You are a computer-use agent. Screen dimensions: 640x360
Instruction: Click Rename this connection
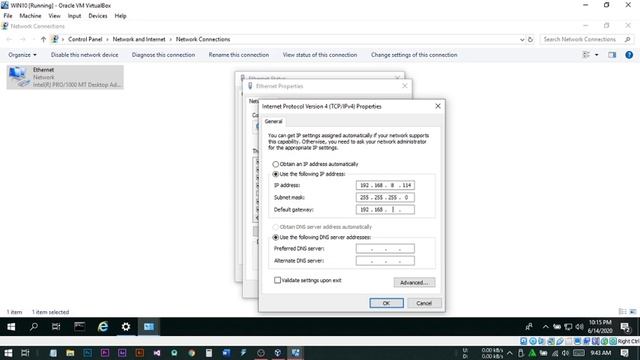pos(239,55)
